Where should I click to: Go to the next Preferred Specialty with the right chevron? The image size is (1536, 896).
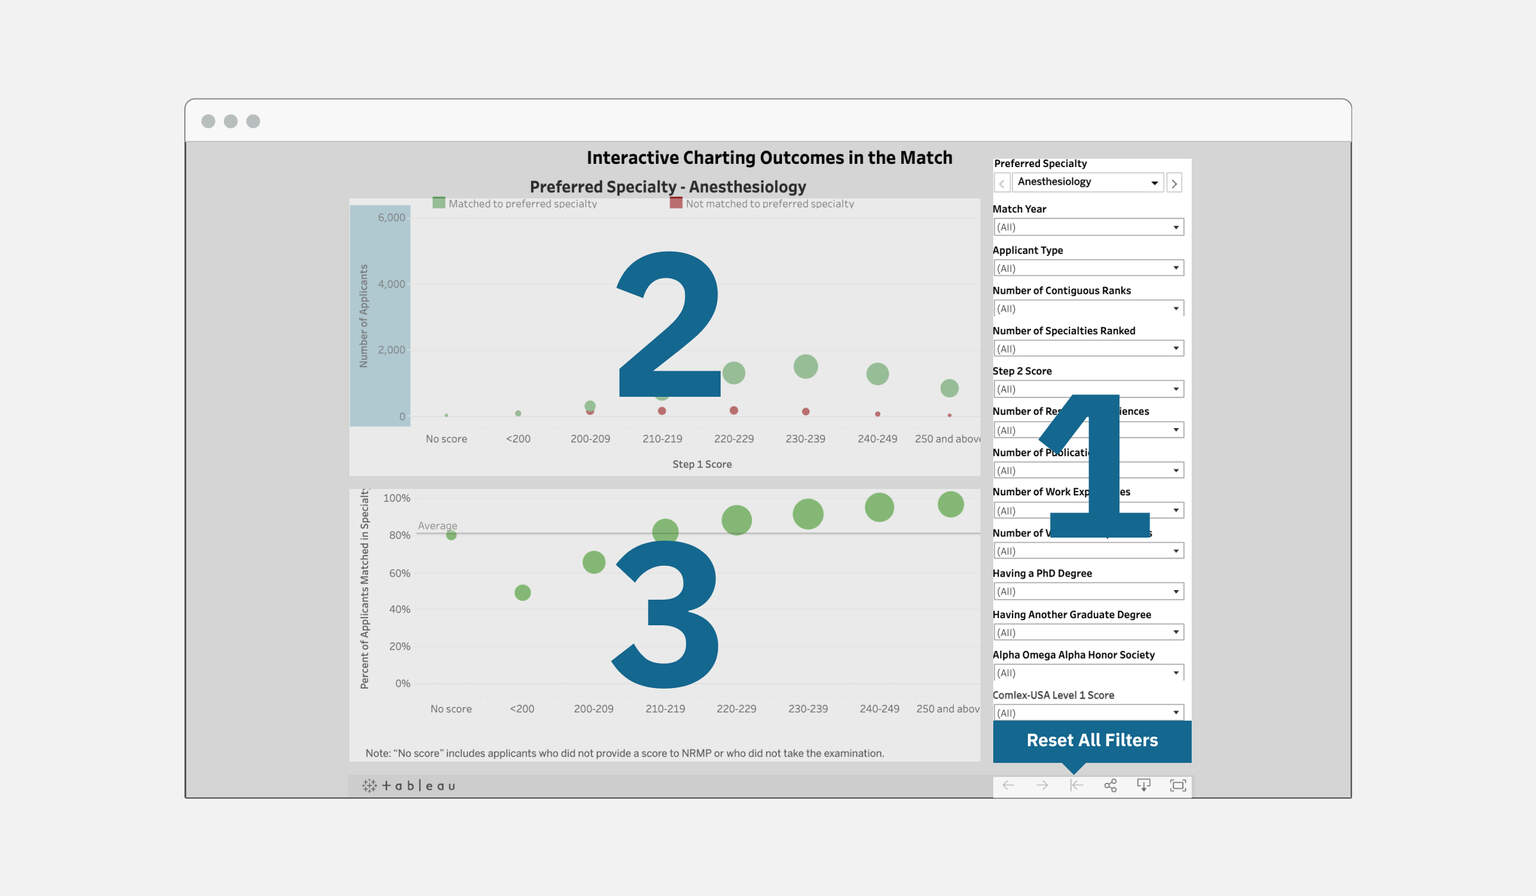coord(1174,183)
